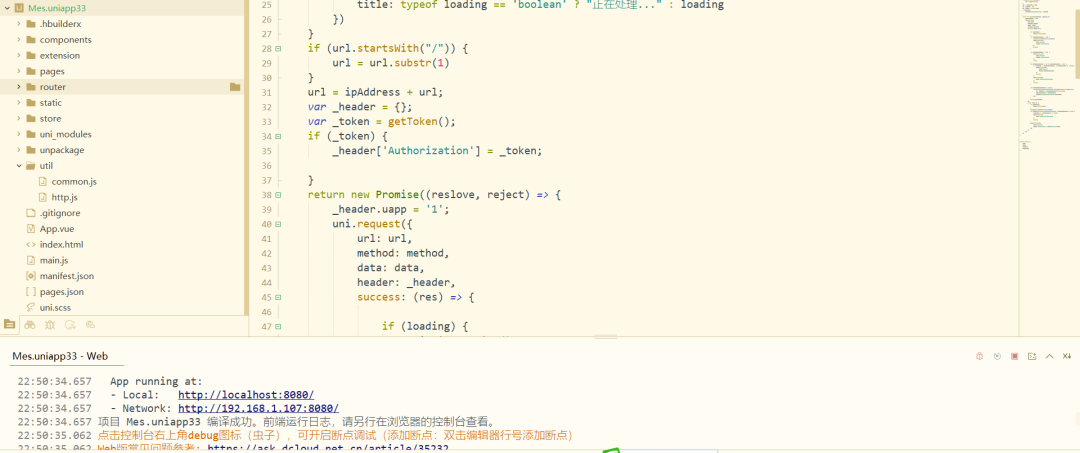Toggle code fold at line 28
Viewport: 1080px width, 453px height.
[278, 48]
